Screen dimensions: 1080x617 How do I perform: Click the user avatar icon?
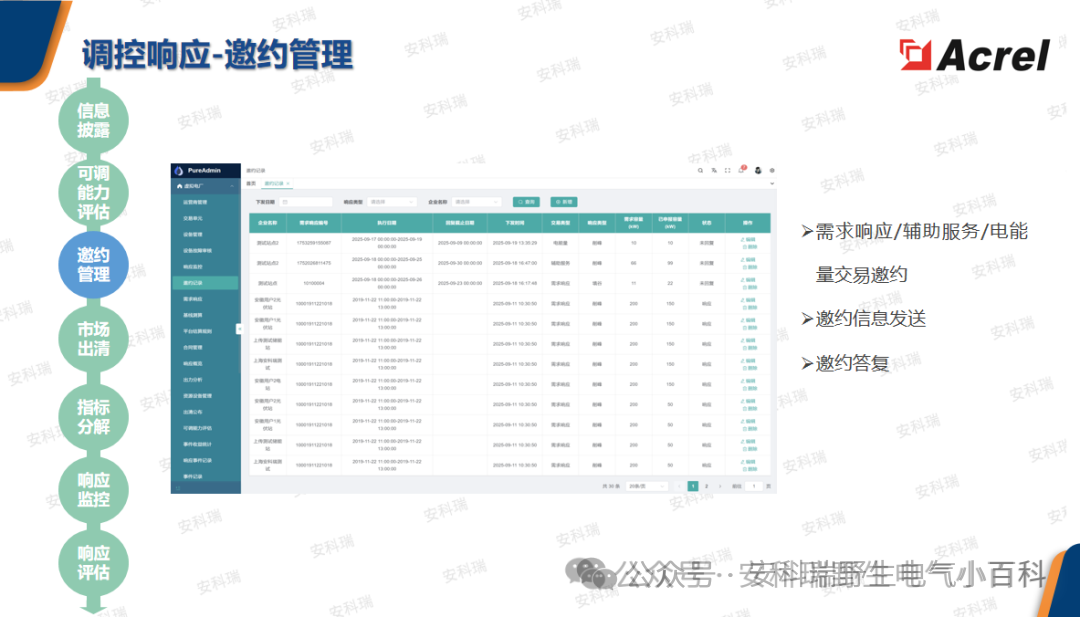pyautogui.click(x=757, y=171)
